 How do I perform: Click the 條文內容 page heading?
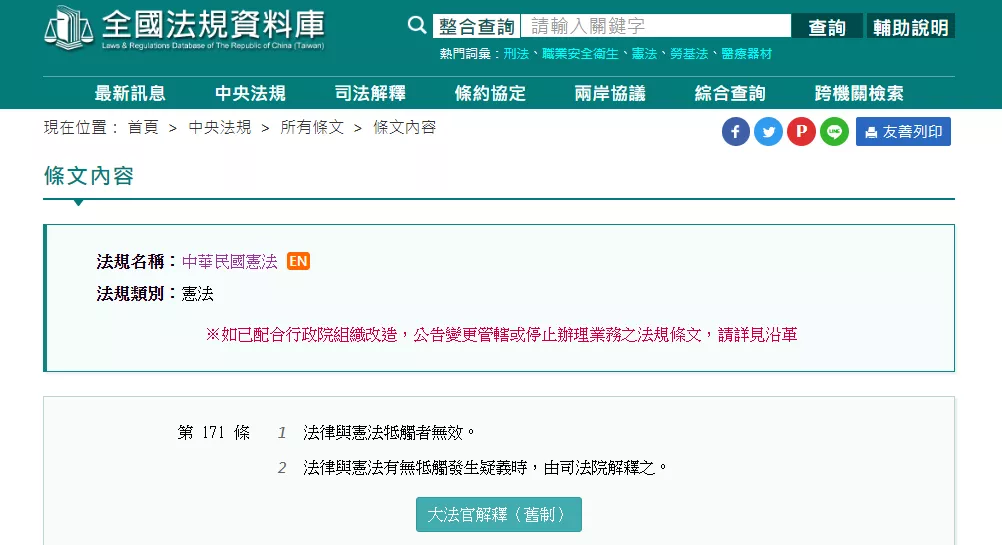coord(89,176)
